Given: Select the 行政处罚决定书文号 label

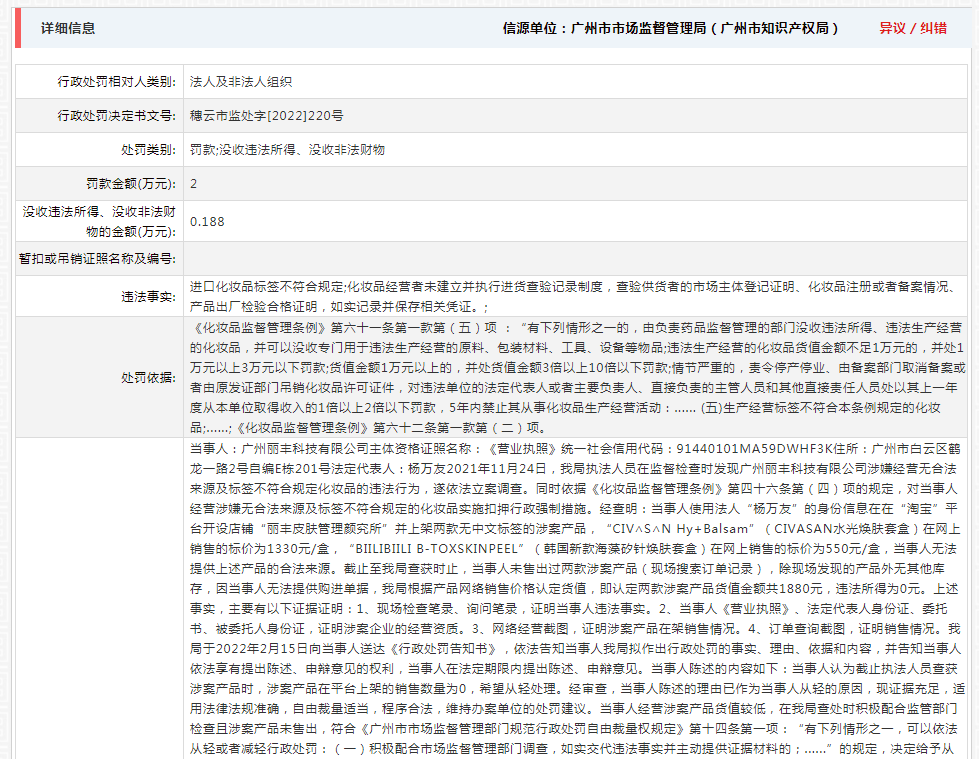Looking at the screenshot, I should coord(117,116).
